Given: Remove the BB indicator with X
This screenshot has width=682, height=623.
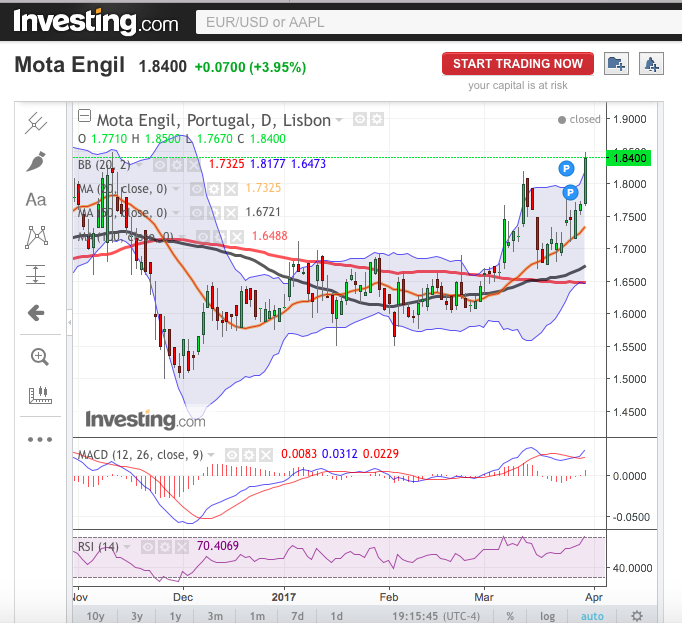Looking at the screenshot, I should pos(194,165).
